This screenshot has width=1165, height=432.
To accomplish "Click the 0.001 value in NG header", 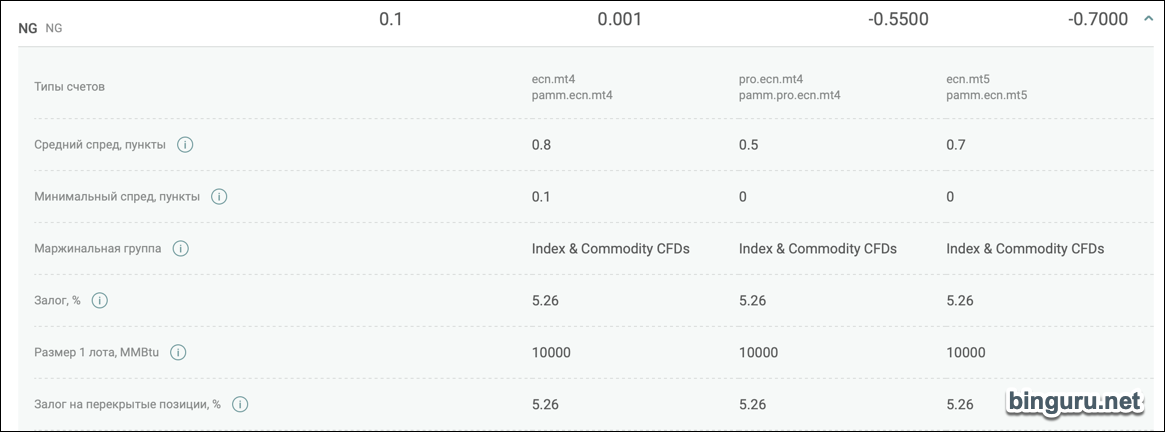I will (x=620, y=20).
